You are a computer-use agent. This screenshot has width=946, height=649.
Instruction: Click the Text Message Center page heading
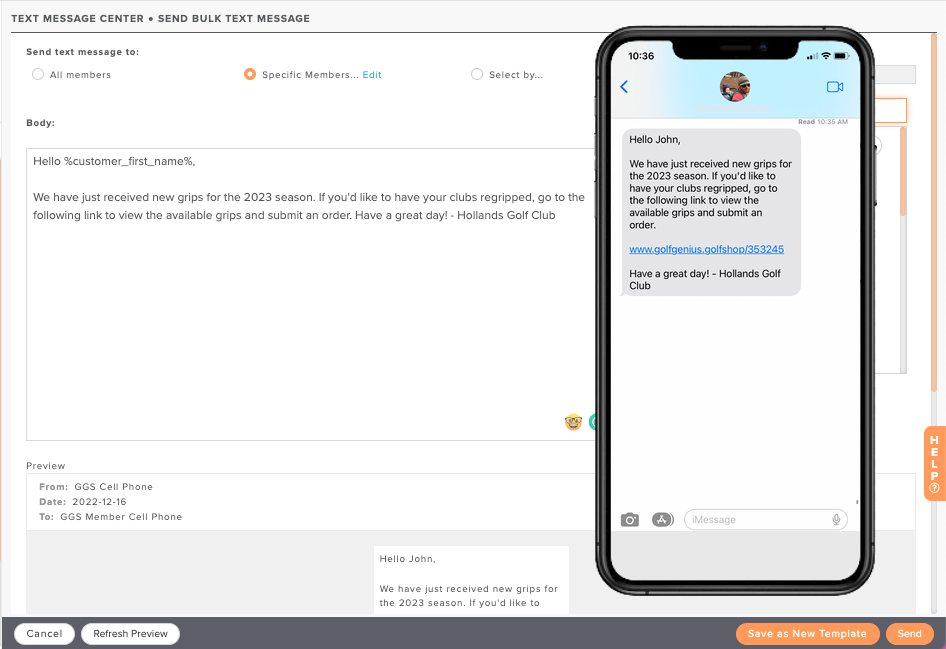(160, 19)
